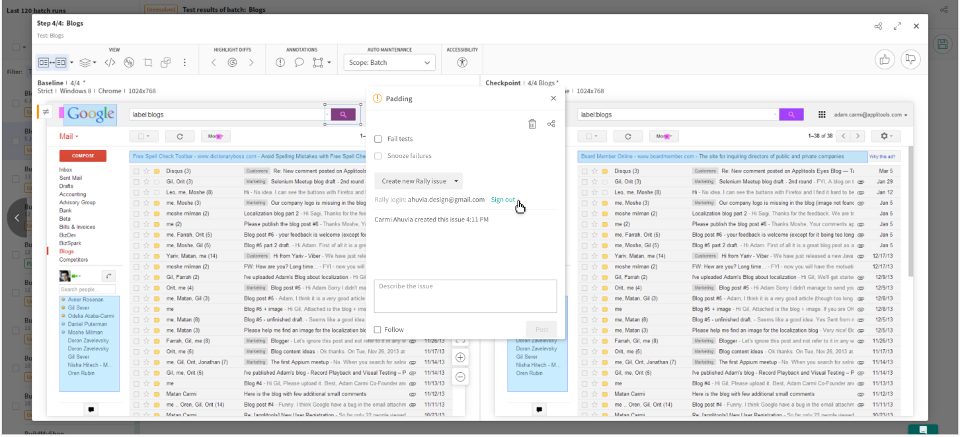Open the accessibility tool icon

pos(461,62)
